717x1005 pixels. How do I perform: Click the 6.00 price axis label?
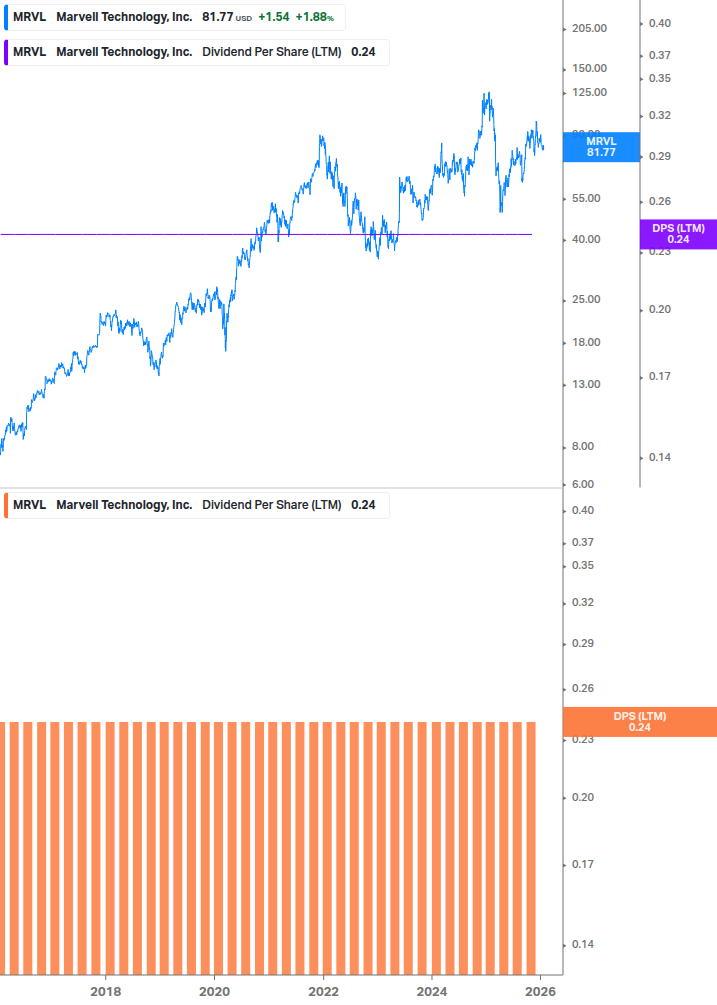coord(583,484)
